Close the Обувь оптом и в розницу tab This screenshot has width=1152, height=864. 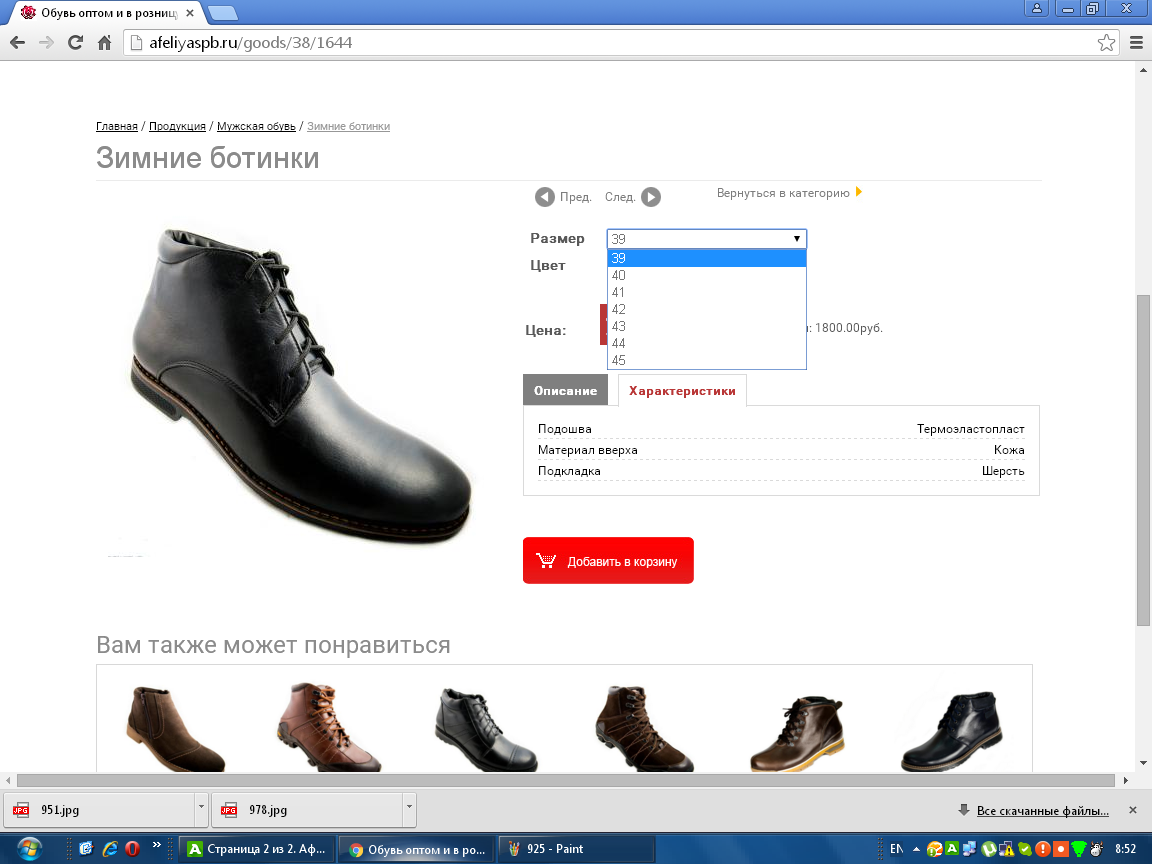click(x=190, y=12)
